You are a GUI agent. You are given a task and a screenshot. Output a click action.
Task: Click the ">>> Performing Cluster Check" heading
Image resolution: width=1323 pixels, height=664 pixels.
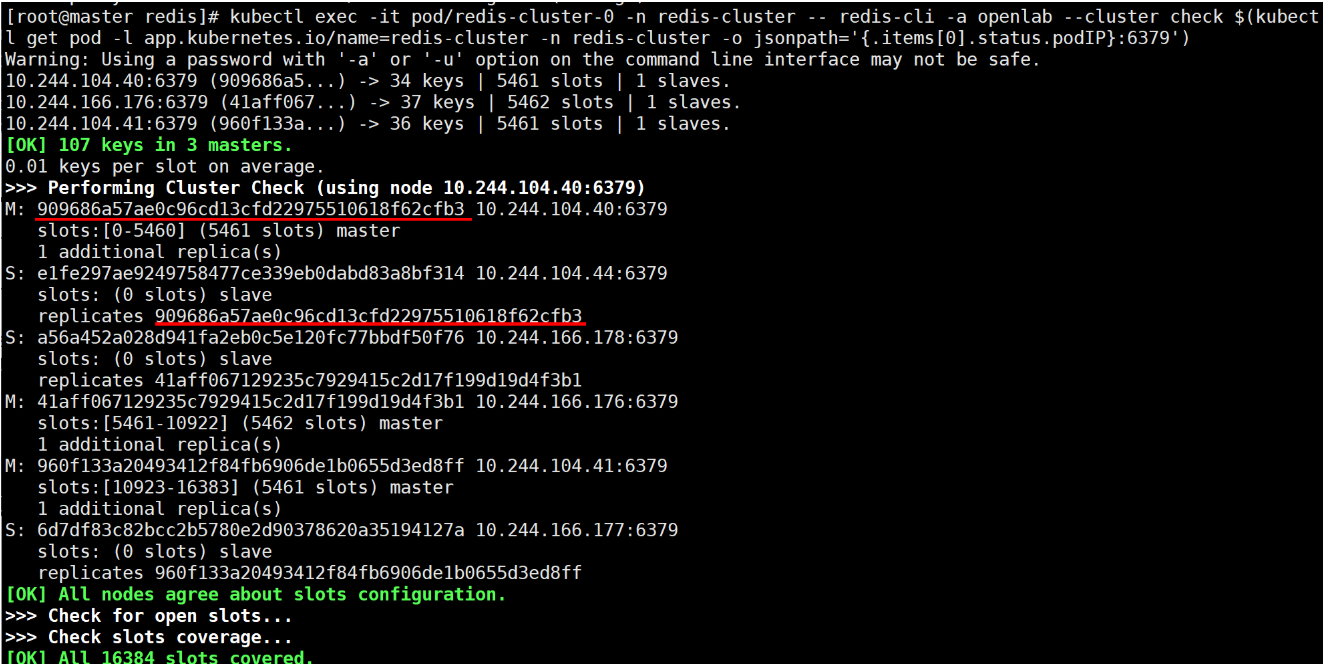coord(165,188)
